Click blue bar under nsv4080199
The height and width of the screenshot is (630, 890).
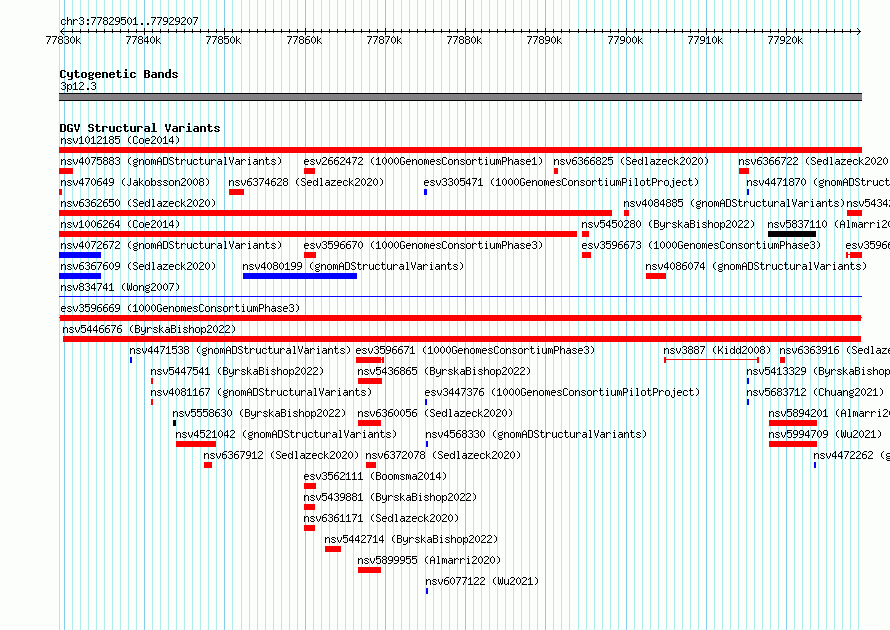coord(300,276)
